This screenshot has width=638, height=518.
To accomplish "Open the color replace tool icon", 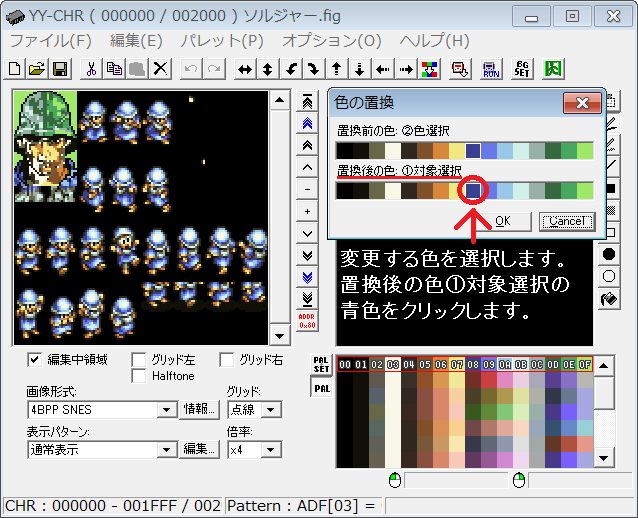I will [x=429, y=69].
